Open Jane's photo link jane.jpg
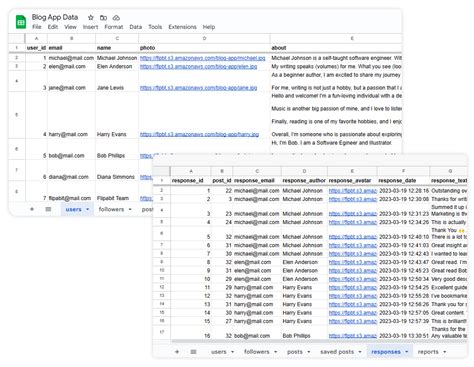The height and width of the screenshot is (367, 474). pyautogui.click(x=198, y=88)
